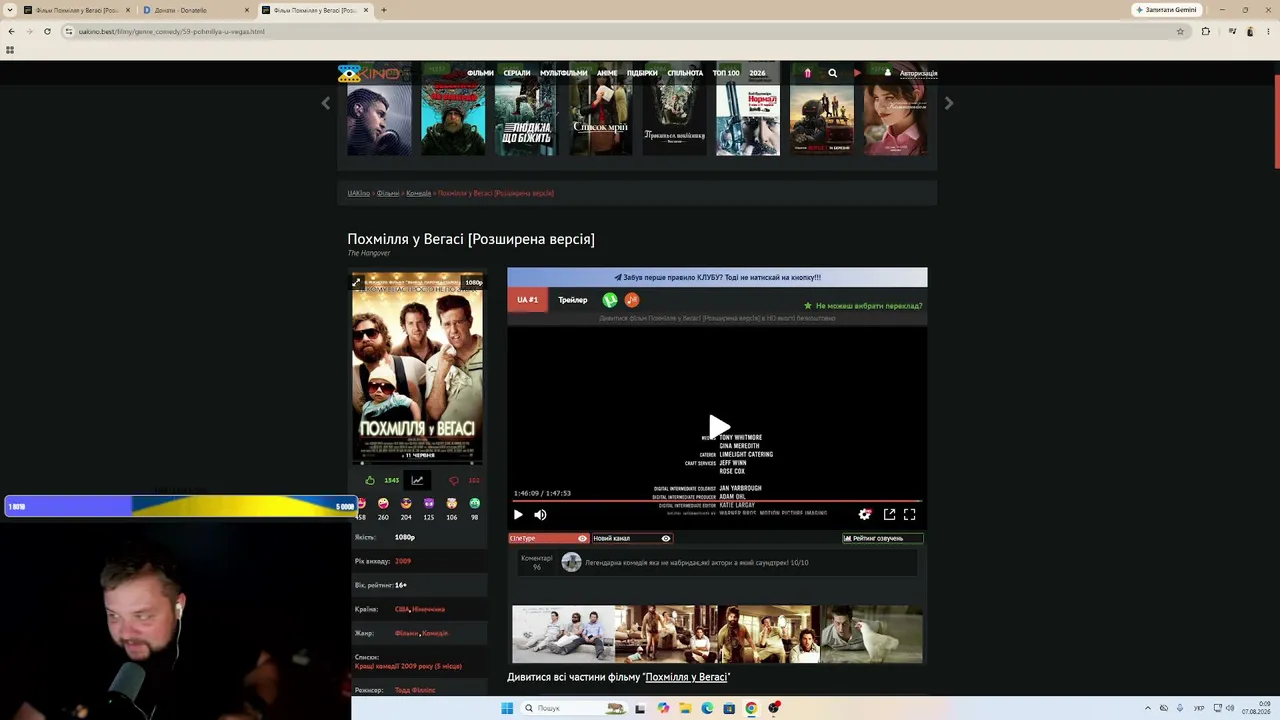1280x720 pixels.
Task: Show the previous movies in the carousel
Action: click(x=325, y=103)
